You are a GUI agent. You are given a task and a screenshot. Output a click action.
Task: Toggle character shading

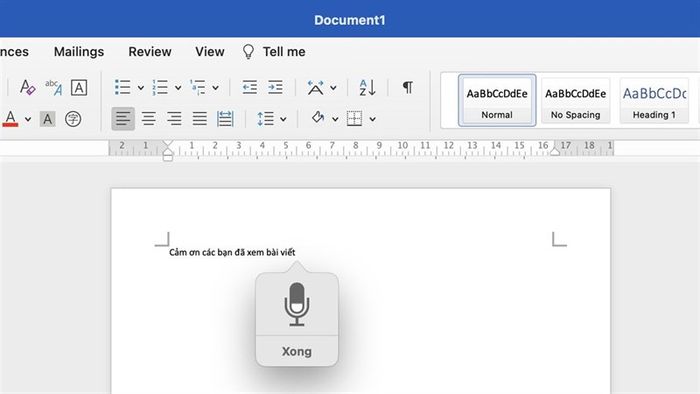pyautogui.click(x=47, y=119)
